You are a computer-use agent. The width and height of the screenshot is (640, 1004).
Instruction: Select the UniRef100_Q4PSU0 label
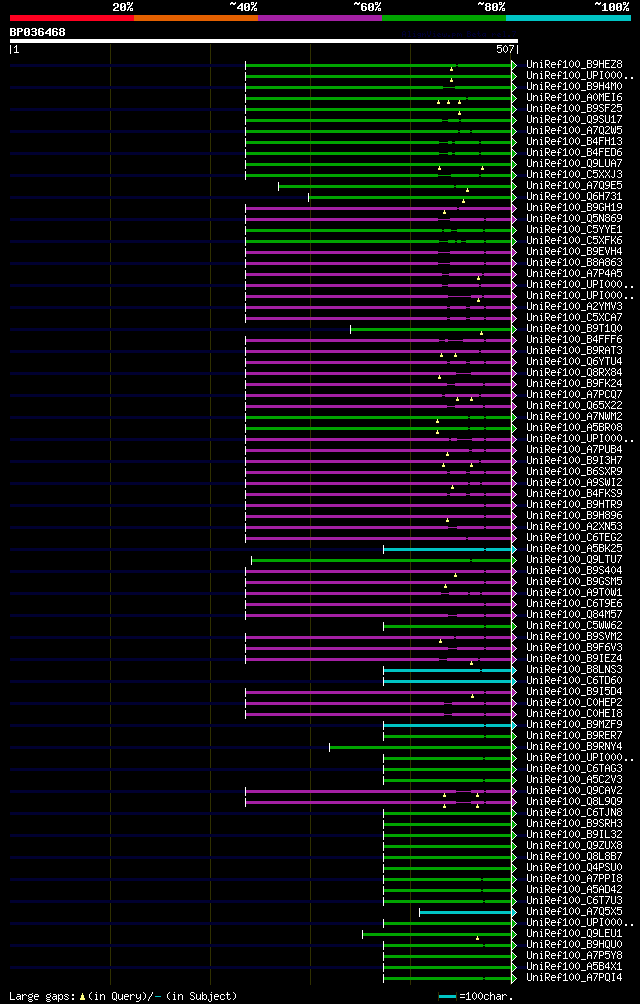click(574, 868)
